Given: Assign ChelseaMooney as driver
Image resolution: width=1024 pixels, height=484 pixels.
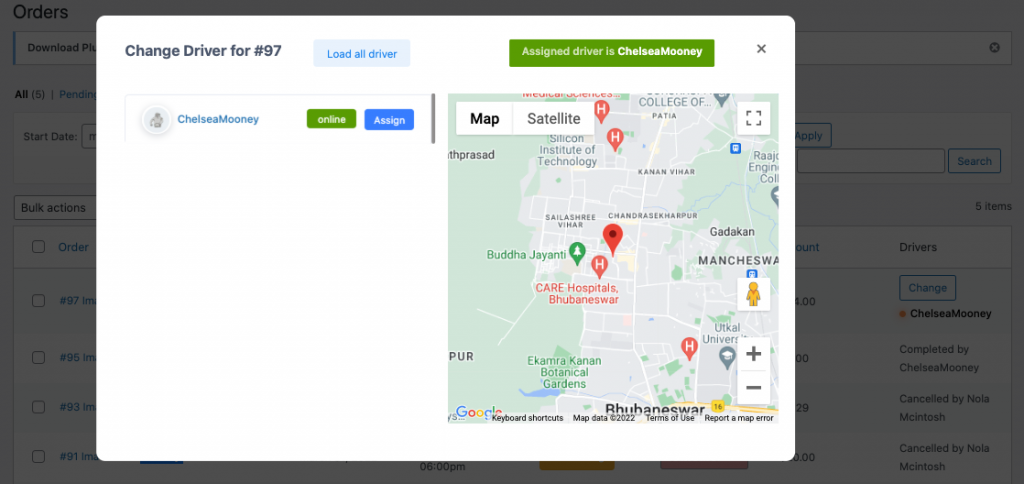Looking at the screenshot, I should (x=389, y=120).
